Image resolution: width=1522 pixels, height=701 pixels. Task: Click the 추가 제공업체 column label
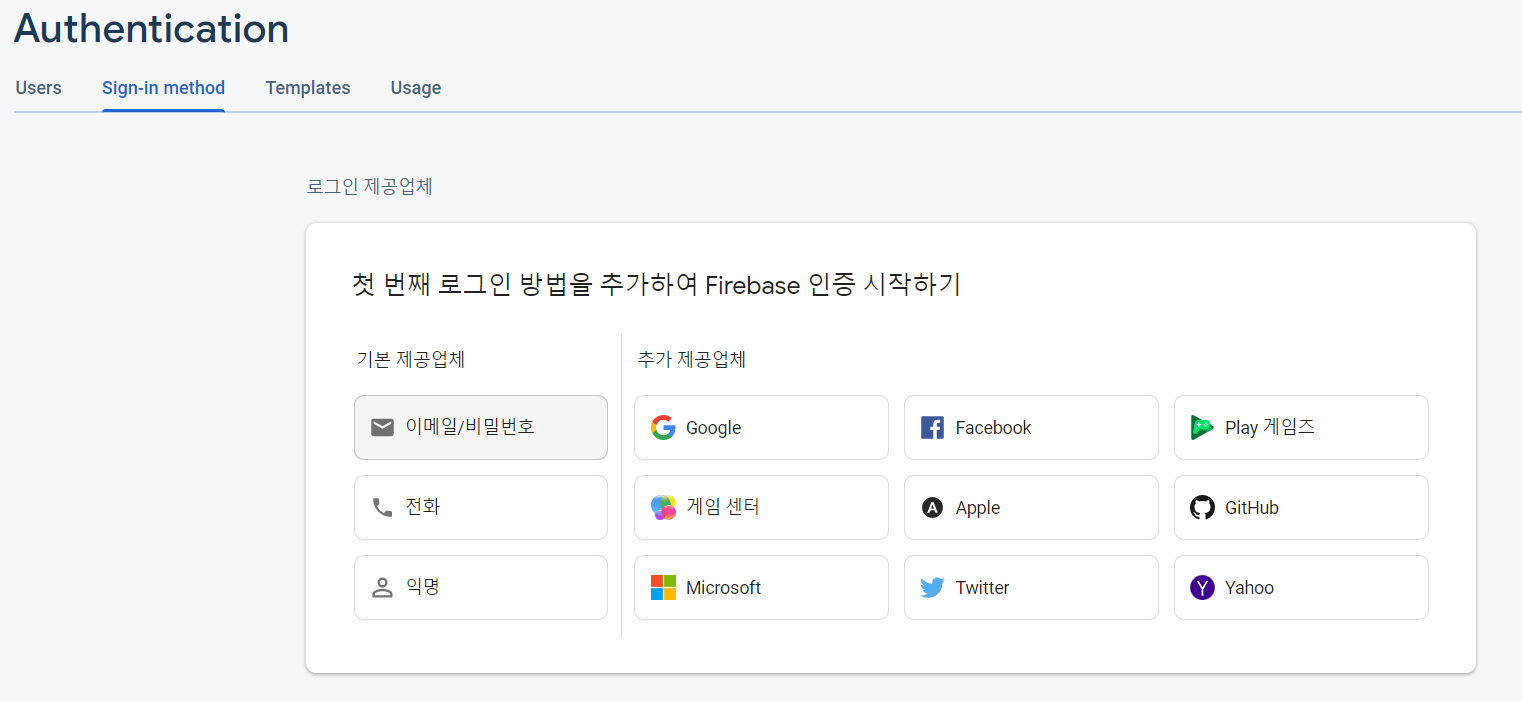pyautogui.click(x=692, y=360)
